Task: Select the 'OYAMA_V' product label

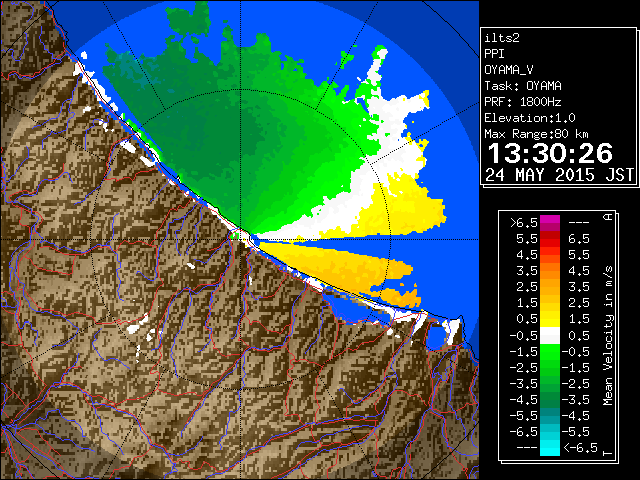Action: tap(509, 70)
